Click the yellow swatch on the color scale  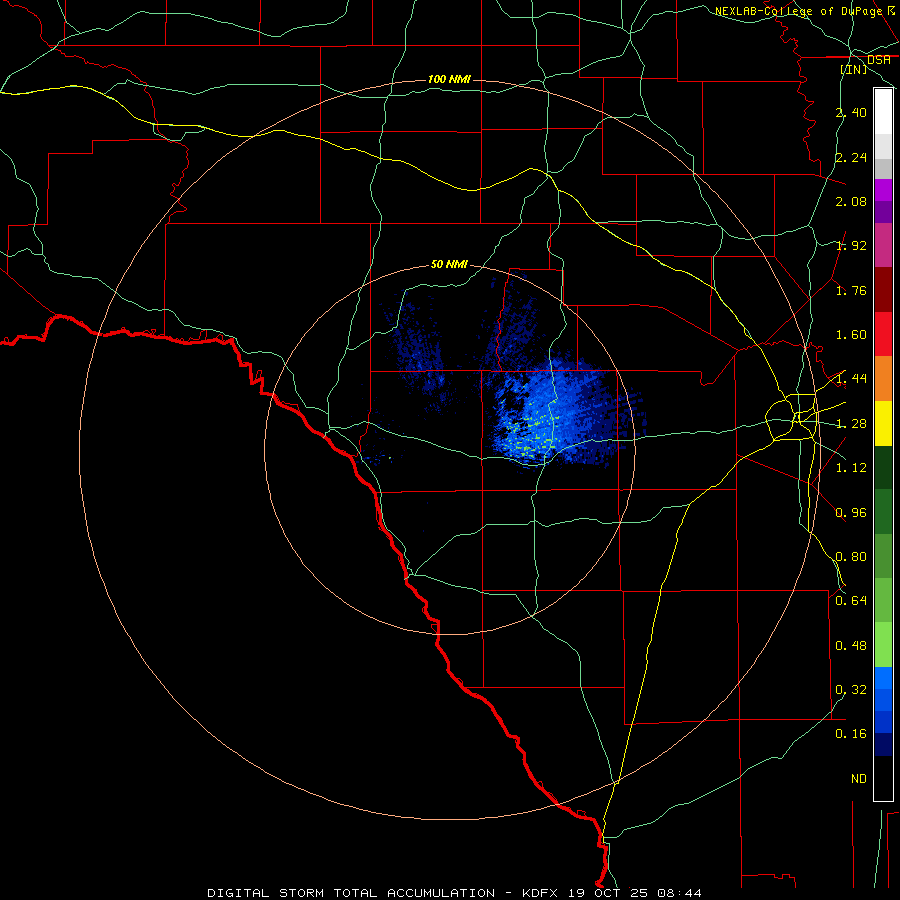pyautogui.click(x=883, y=423)
